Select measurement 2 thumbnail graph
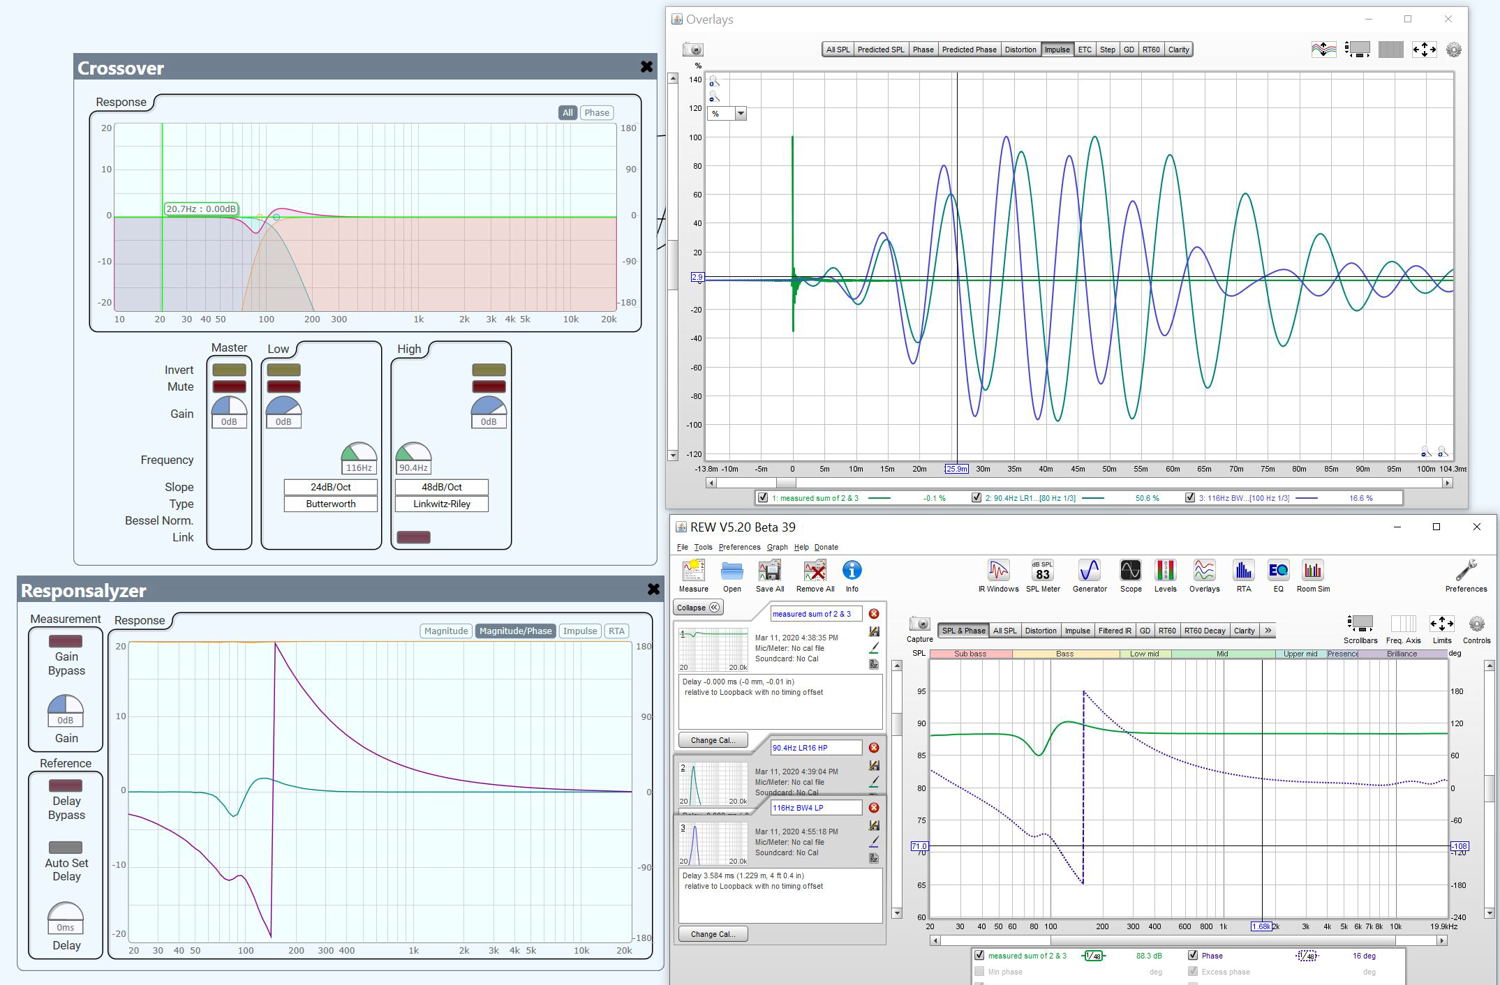The height and width of the screenshot is (985, 1500). point(712,785)
